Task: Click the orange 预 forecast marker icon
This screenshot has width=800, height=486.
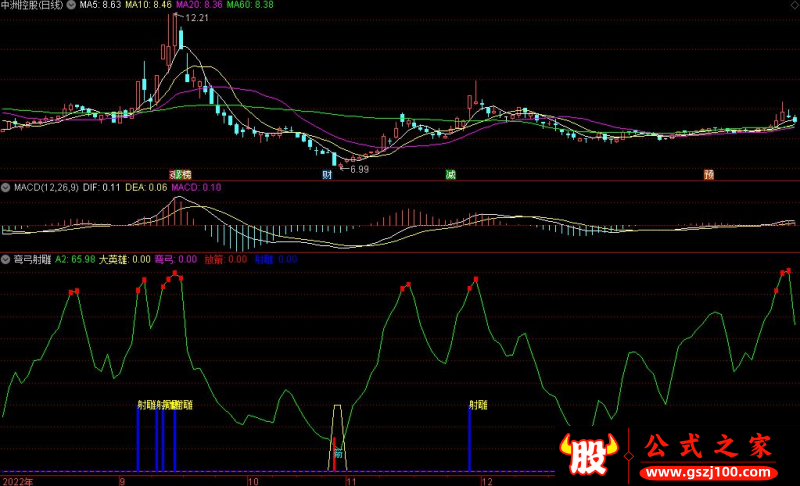Action: (709, 174)
